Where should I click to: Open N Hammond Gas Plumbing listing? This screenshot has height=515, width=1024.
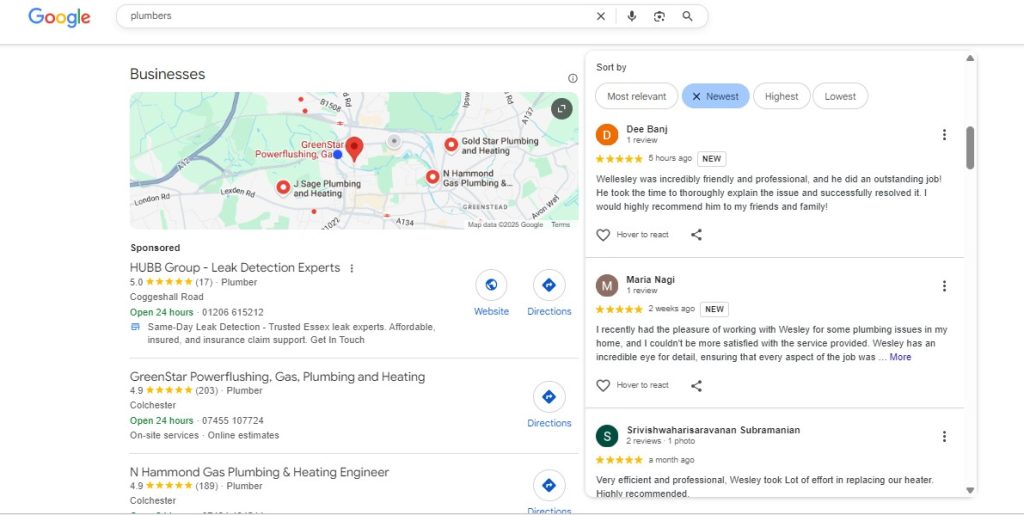259,472
